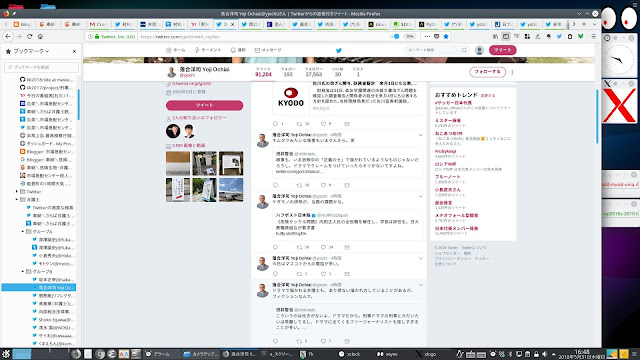
Task: Open the Firefox hamburger menu
Action: pos(593,36)
